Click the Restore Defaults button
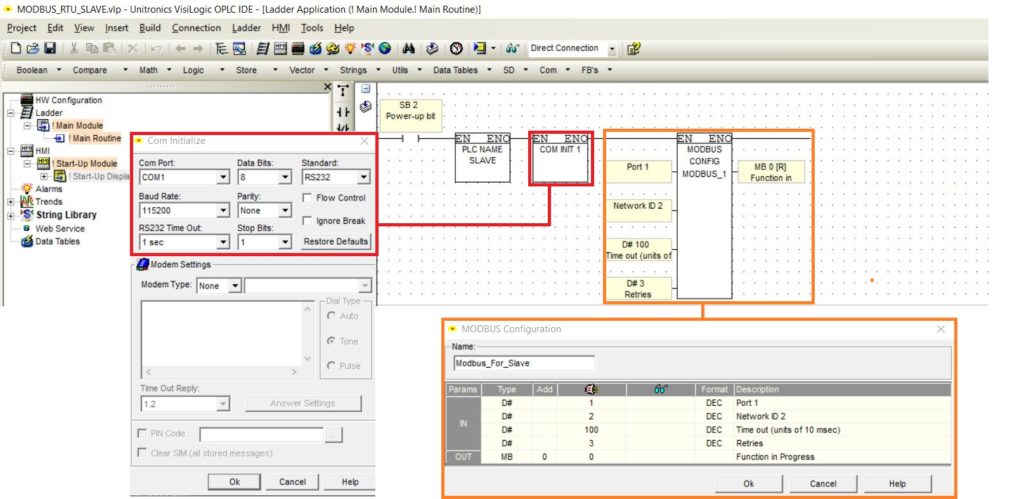 (x=336, y=242)
